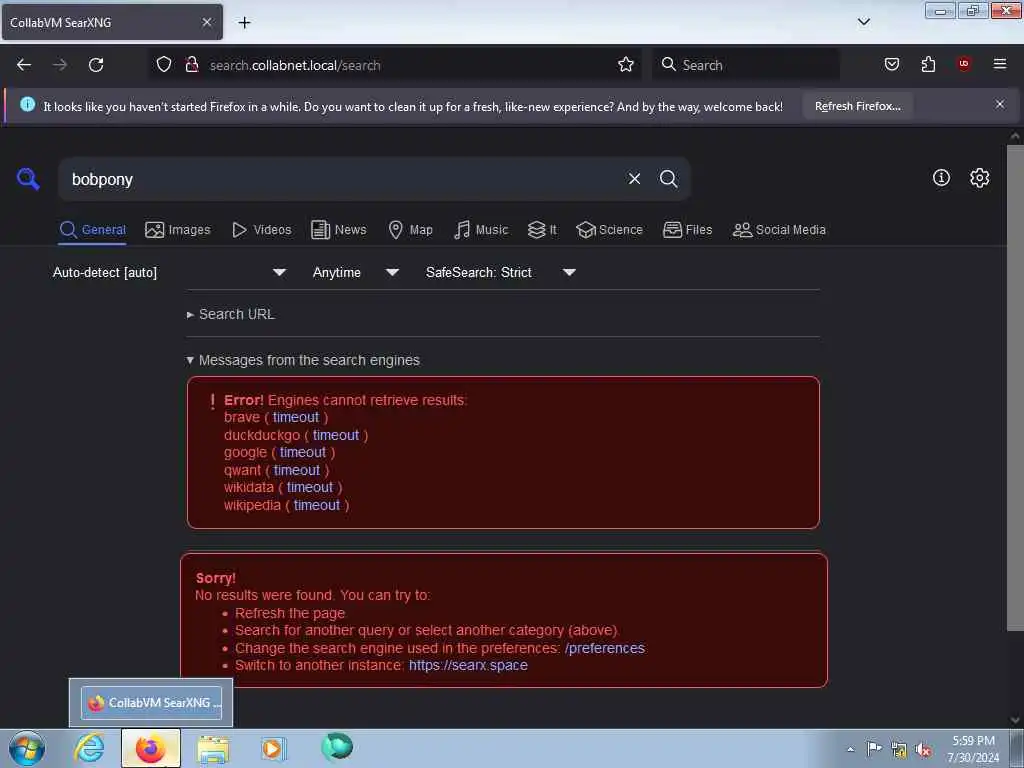Open the About info icon
Image resolution: width=1024 pixels, height=768 pixels.
click(941, 178)
